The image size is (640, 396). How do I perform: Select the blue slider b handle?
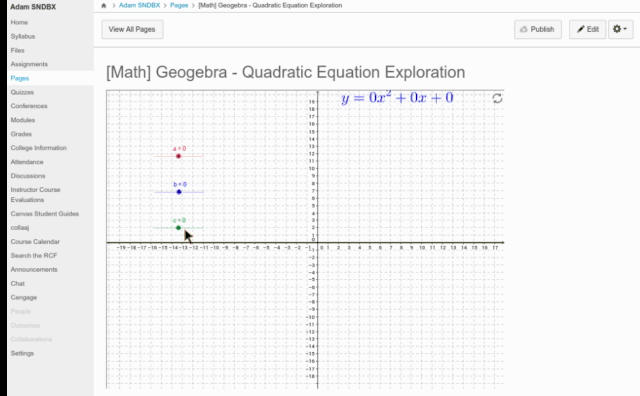point(179,192)
